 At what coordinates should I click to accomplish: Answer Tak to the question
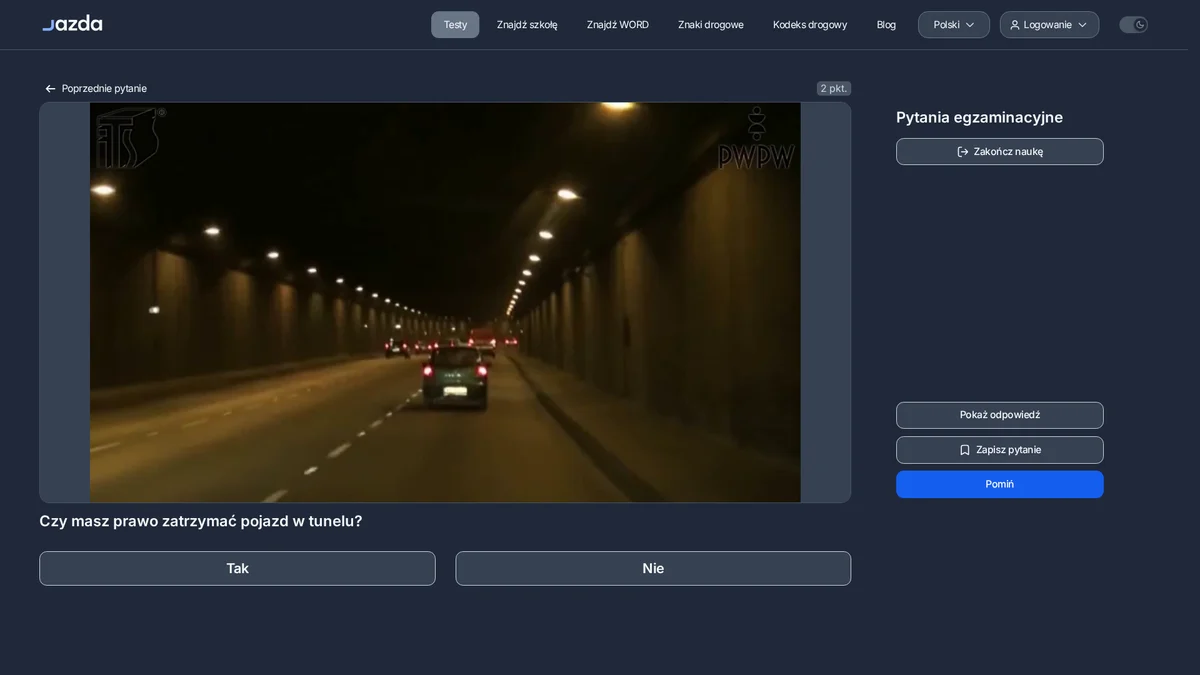(237, 568)
